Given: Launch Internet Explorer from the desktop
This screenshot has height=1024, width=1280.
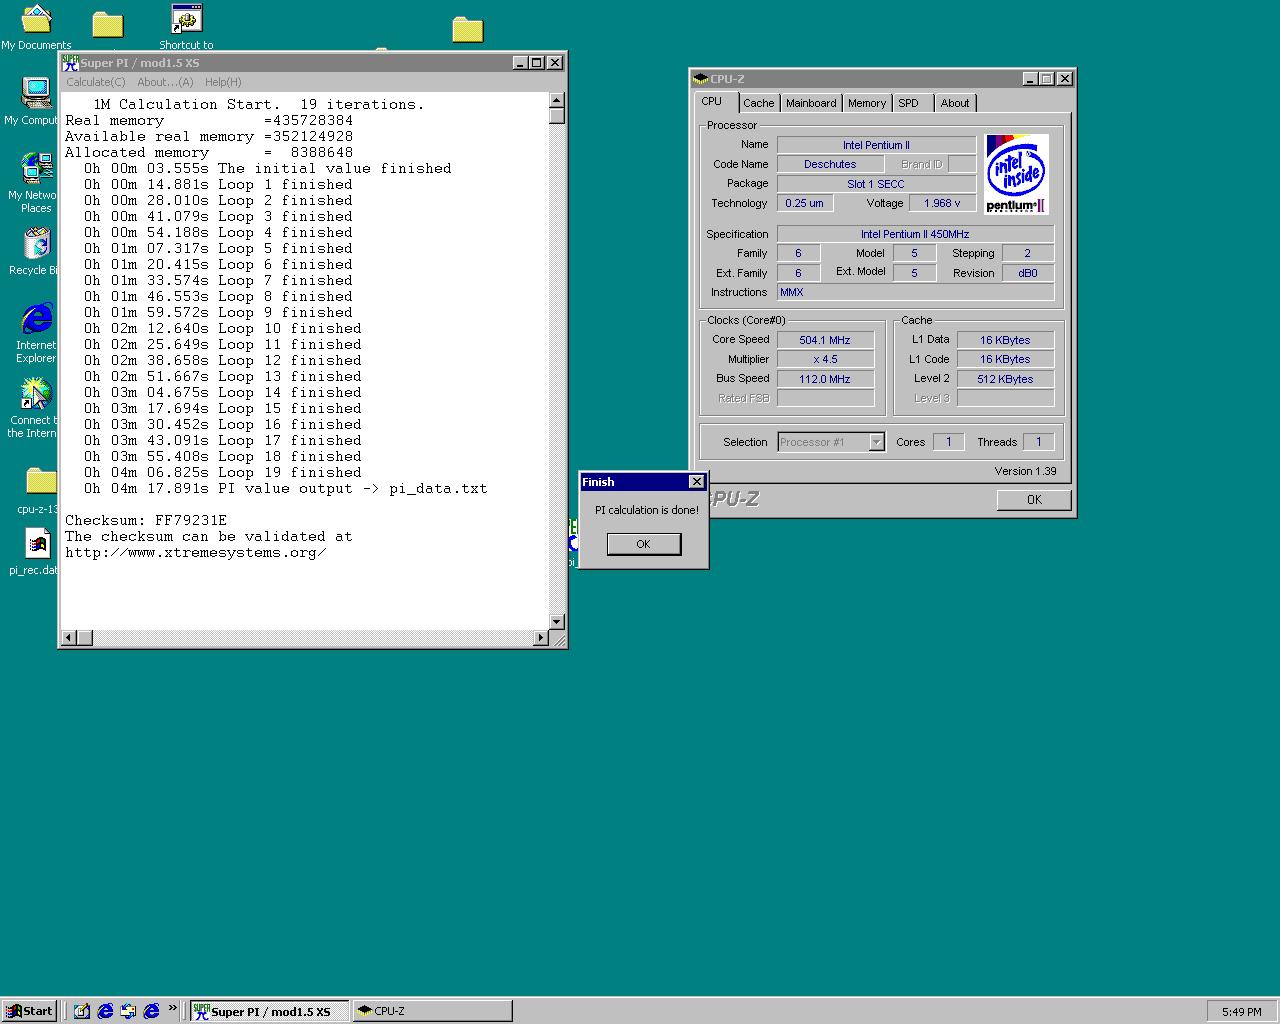Looking at the screenshot, I should pyautogui.click(x=36, y=333).
